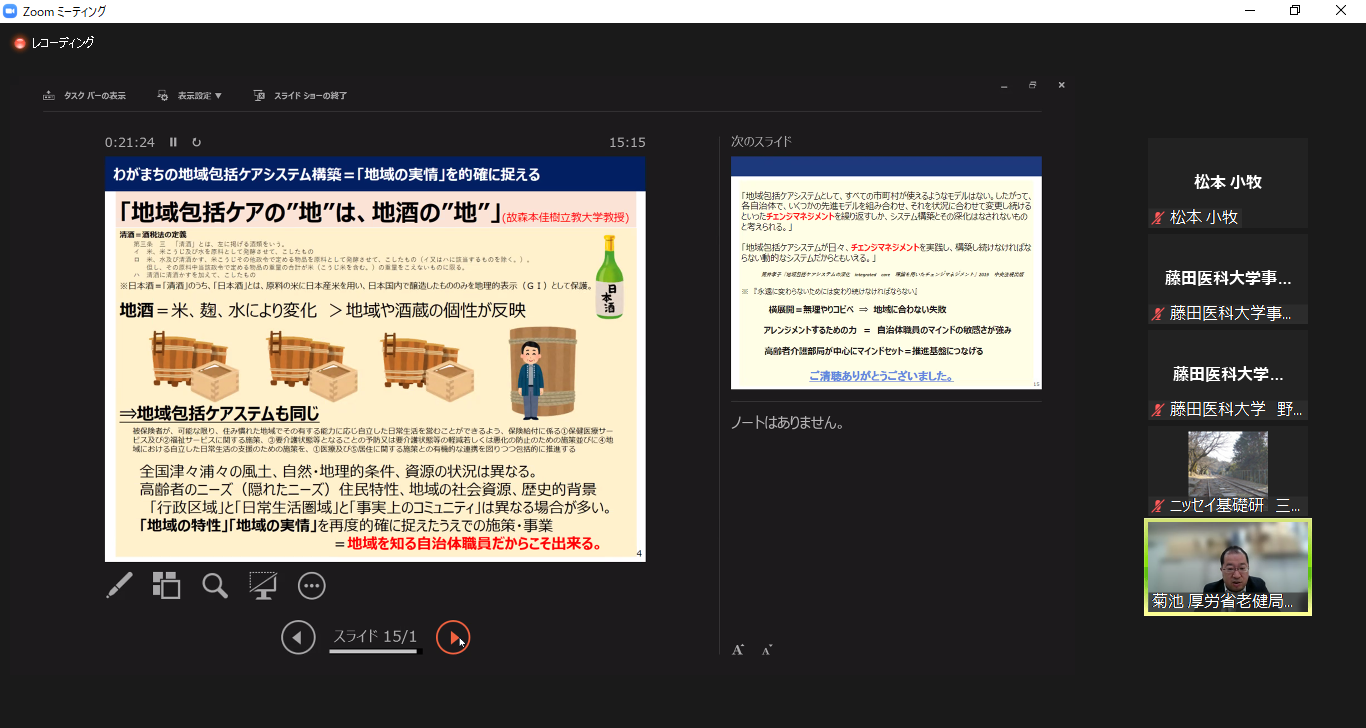This screenshot has height=728, width=1366.
Task: Click the ニッセイ基礎研 participant video tile
Action: [x=1227, y=470]
